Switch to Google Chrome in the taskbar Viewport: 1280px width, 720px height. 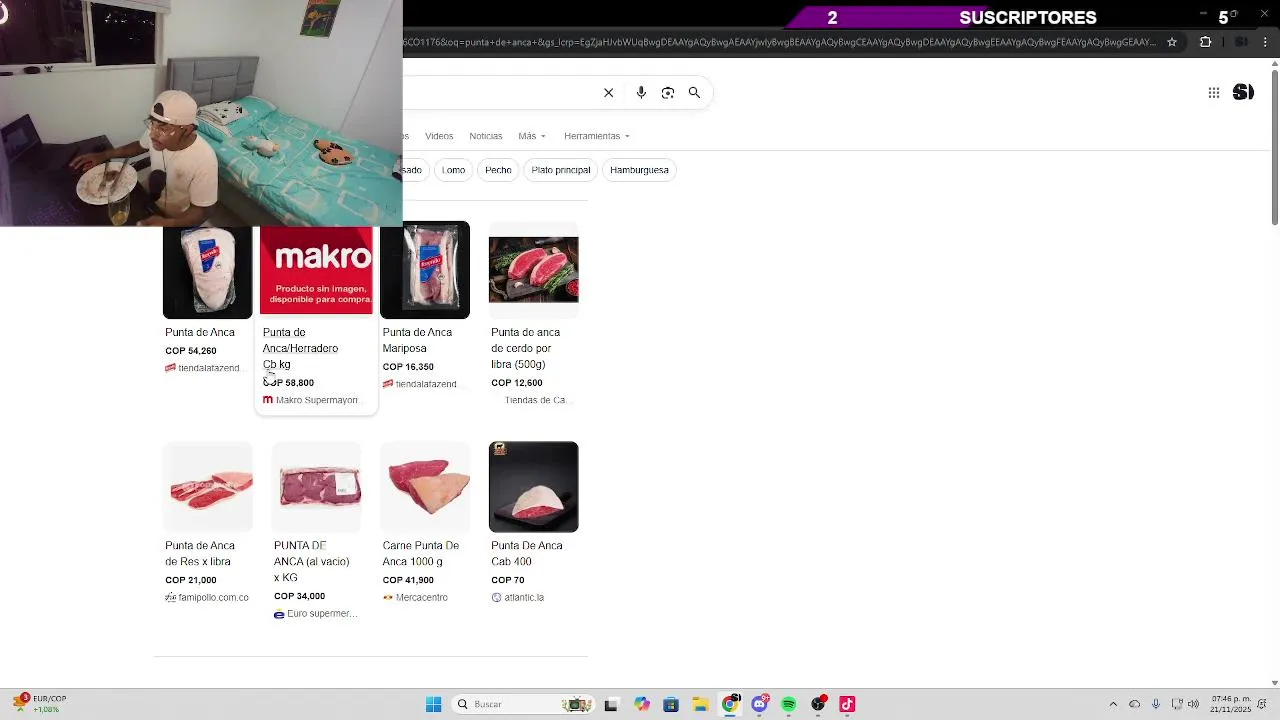tap(730, 704)
